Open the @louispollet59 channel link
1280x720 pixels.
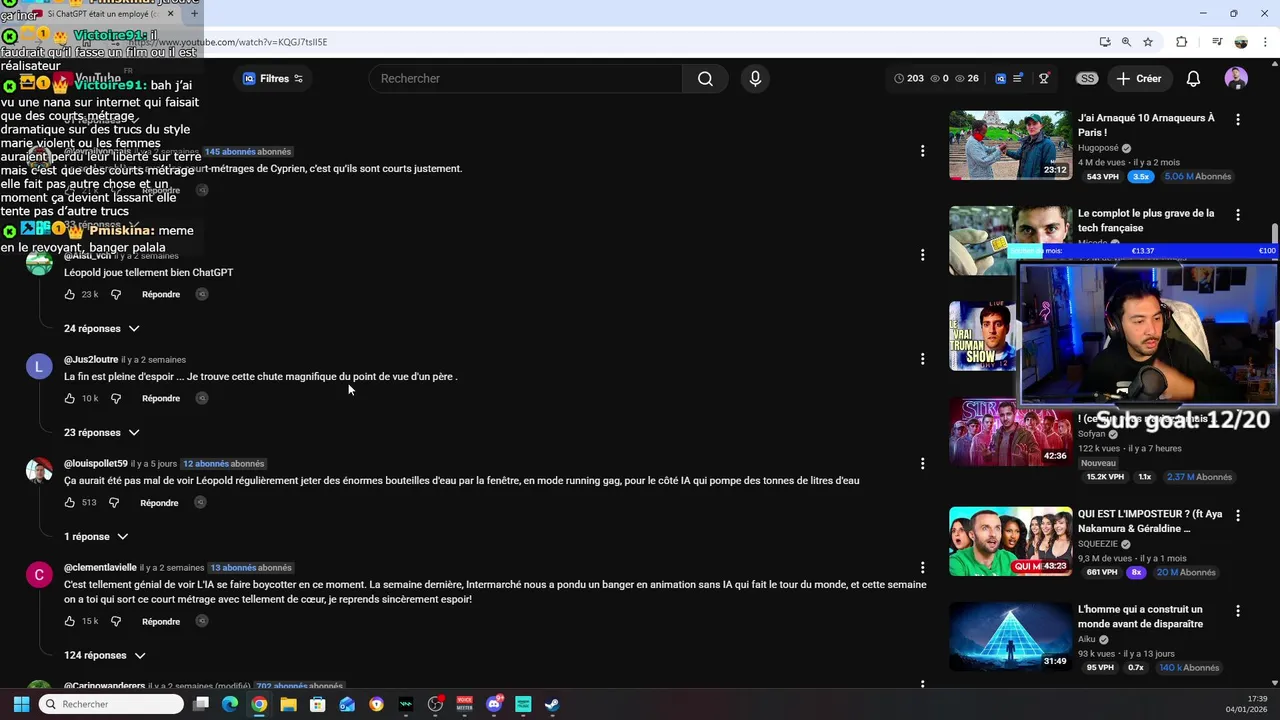point(96,464)
